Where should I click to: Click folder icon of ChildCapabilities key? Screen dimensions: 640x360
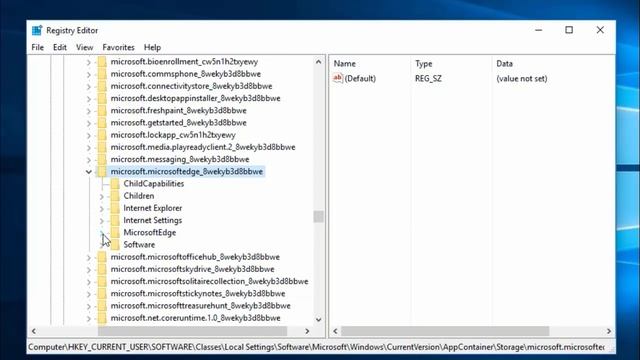click(x=115, y=184)
